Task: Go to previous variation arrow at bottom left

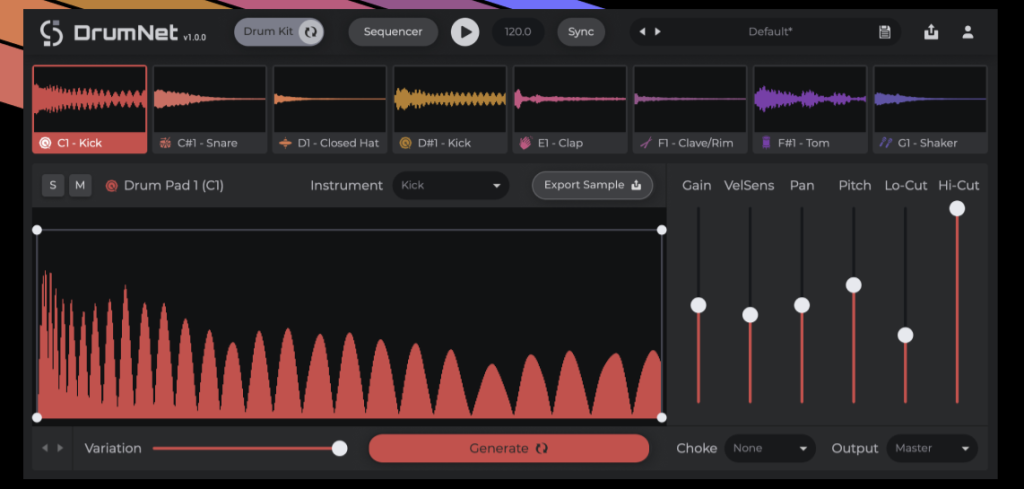Action: [x=45, y=448]
